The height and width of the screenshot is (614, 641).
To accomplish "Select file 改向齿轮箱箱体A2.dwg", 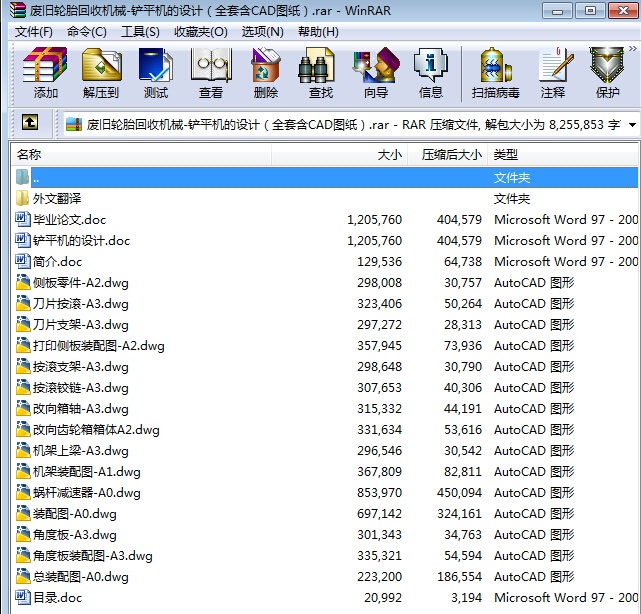I will tap(326, 430).
